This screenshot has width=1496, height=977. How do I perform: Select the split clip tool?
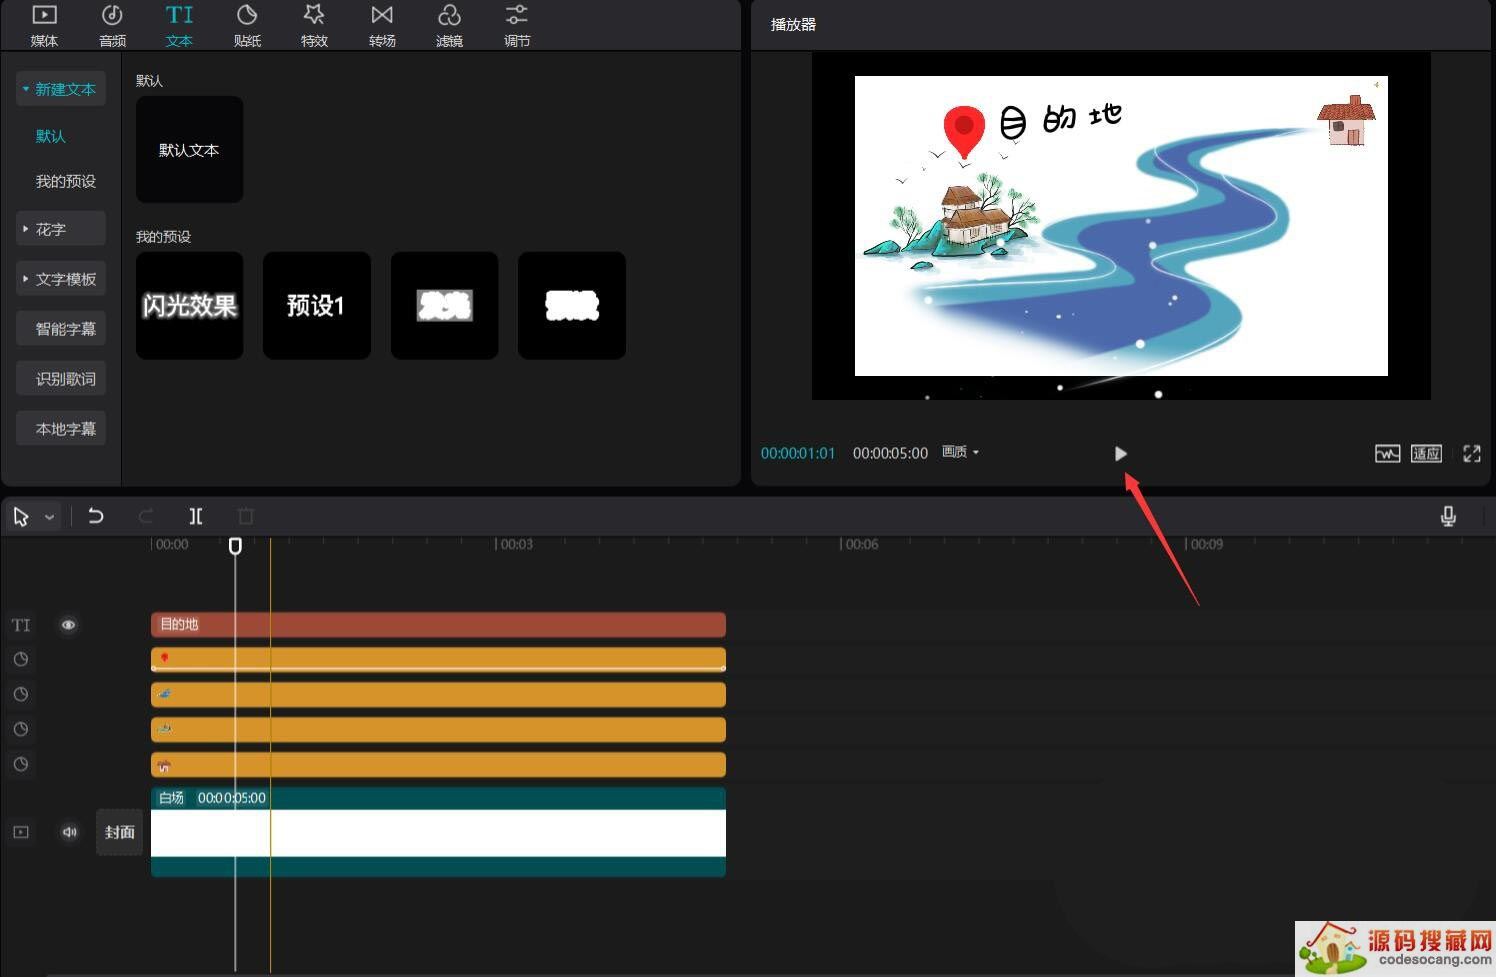[x=196, y=516]
